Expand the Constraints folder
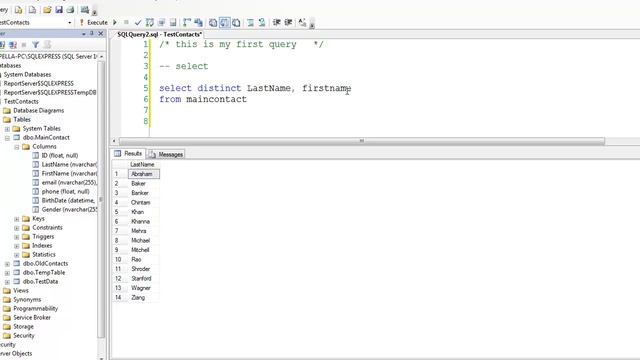The width and height of the screenshot is (640, 360). [17, 228]
